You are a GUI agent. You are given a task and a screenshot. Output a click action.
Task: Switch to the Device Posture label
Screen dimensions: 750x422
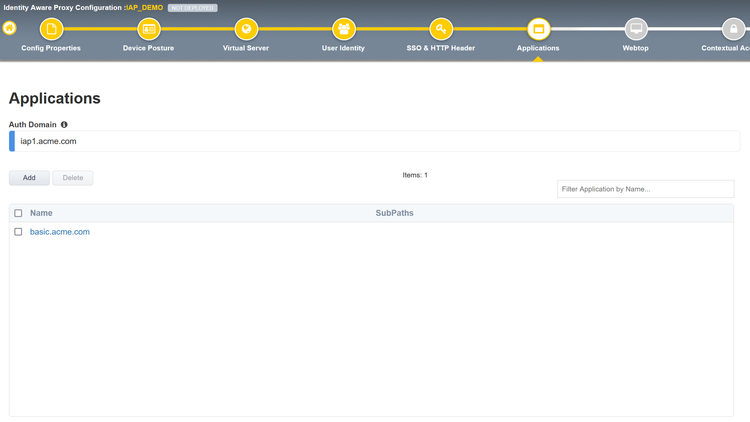[148, 48]
